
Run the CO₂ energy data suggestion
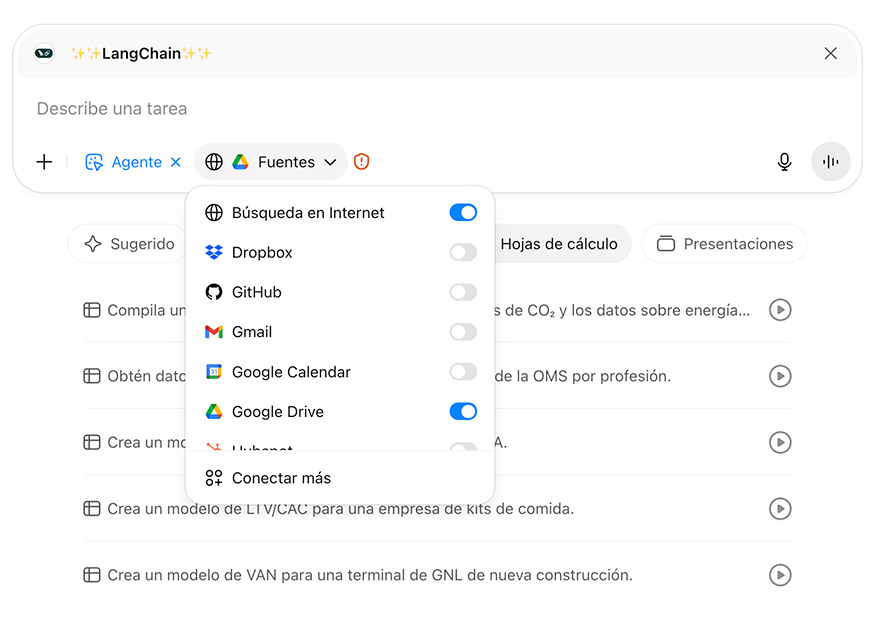780,310
